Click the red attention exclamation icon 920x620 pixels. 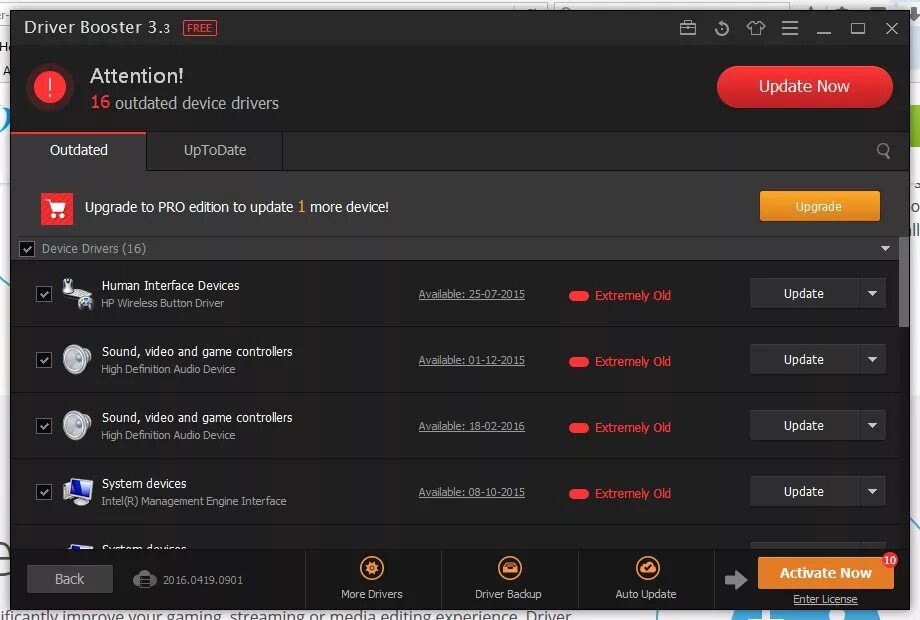pos(50,87)
